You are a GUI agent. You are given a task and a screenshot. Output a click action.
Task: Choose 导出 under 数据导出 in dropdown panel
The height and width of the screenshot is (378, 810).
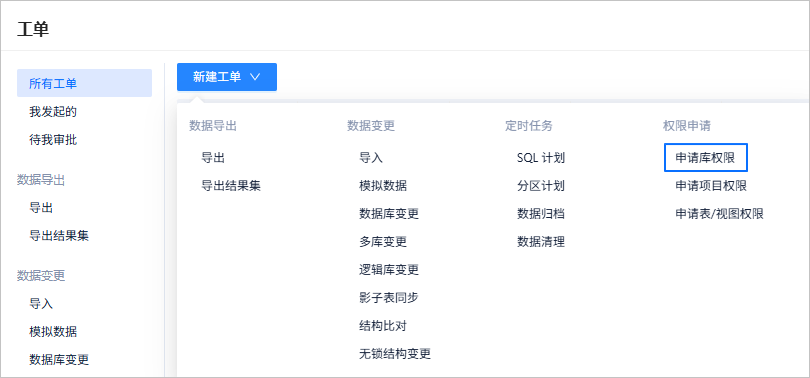[x=213, y=158]
